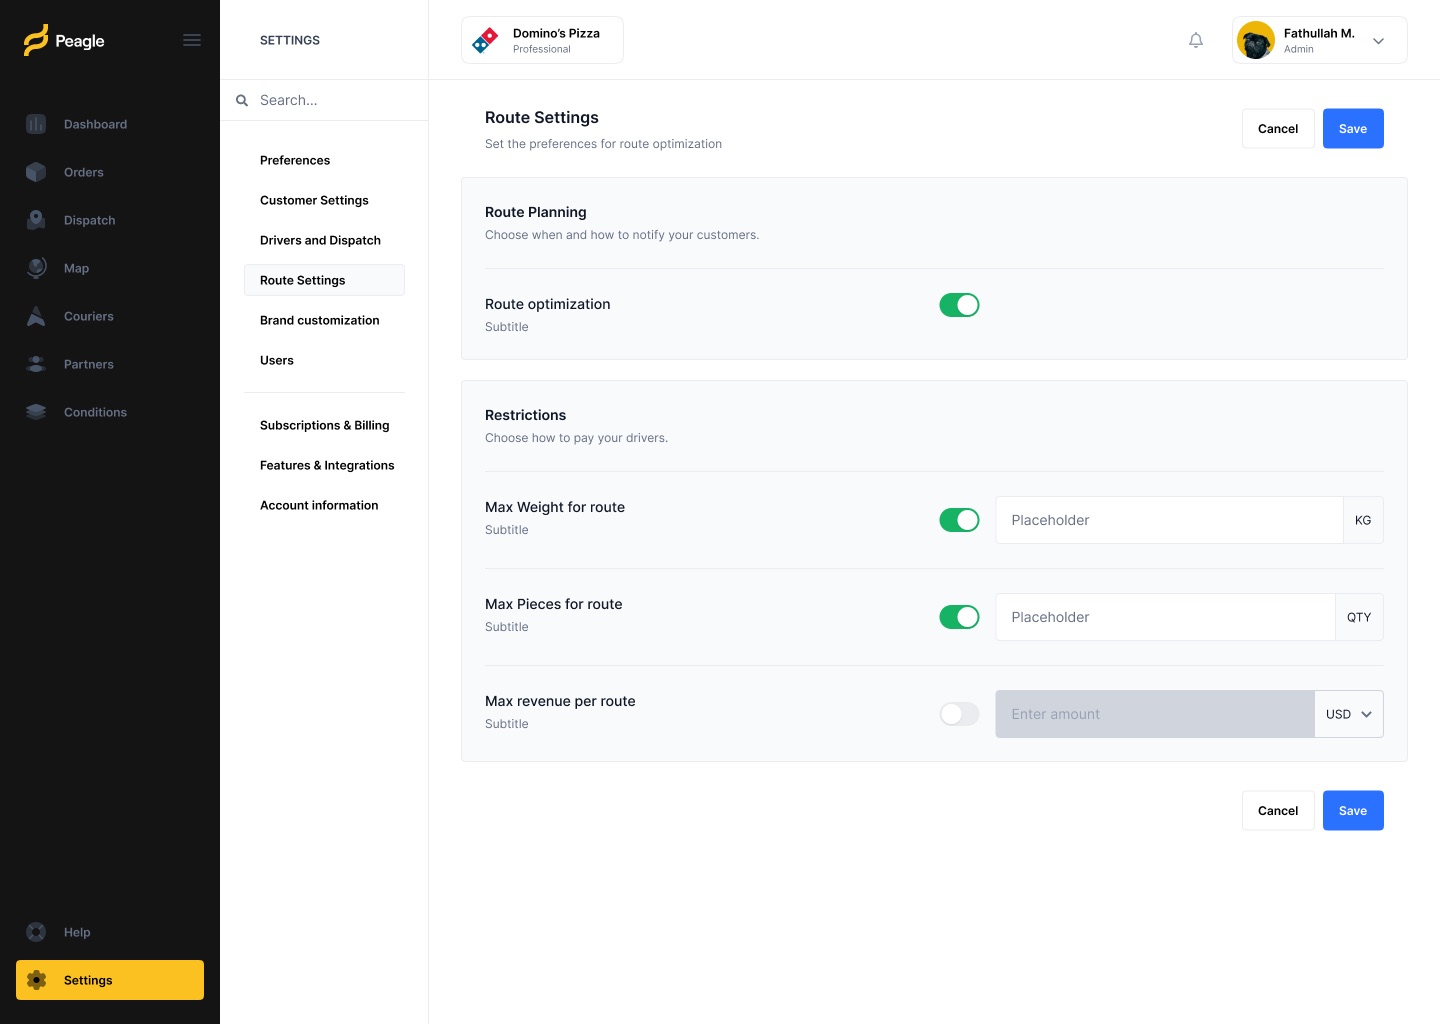Open notifications bell

(x=1196, y=40)
